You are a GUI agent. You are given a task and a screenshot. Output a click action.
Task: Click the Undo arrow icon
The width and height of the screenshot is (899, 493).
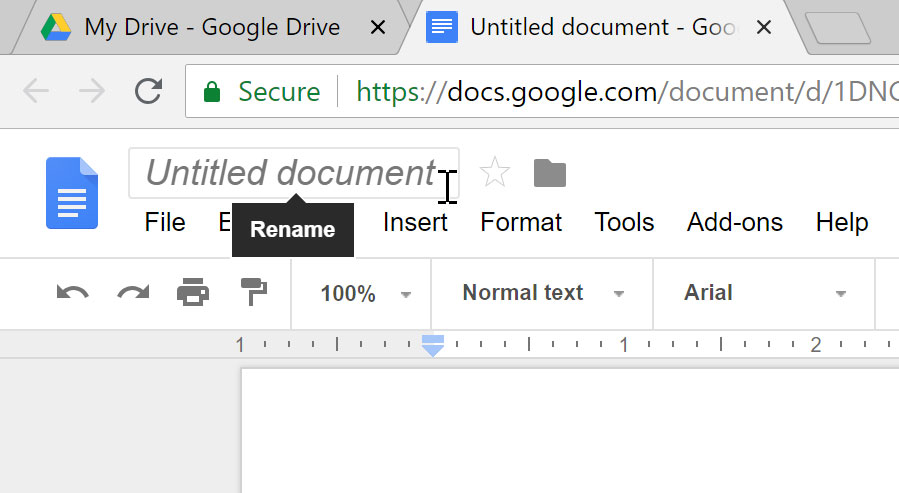(72, 293)
